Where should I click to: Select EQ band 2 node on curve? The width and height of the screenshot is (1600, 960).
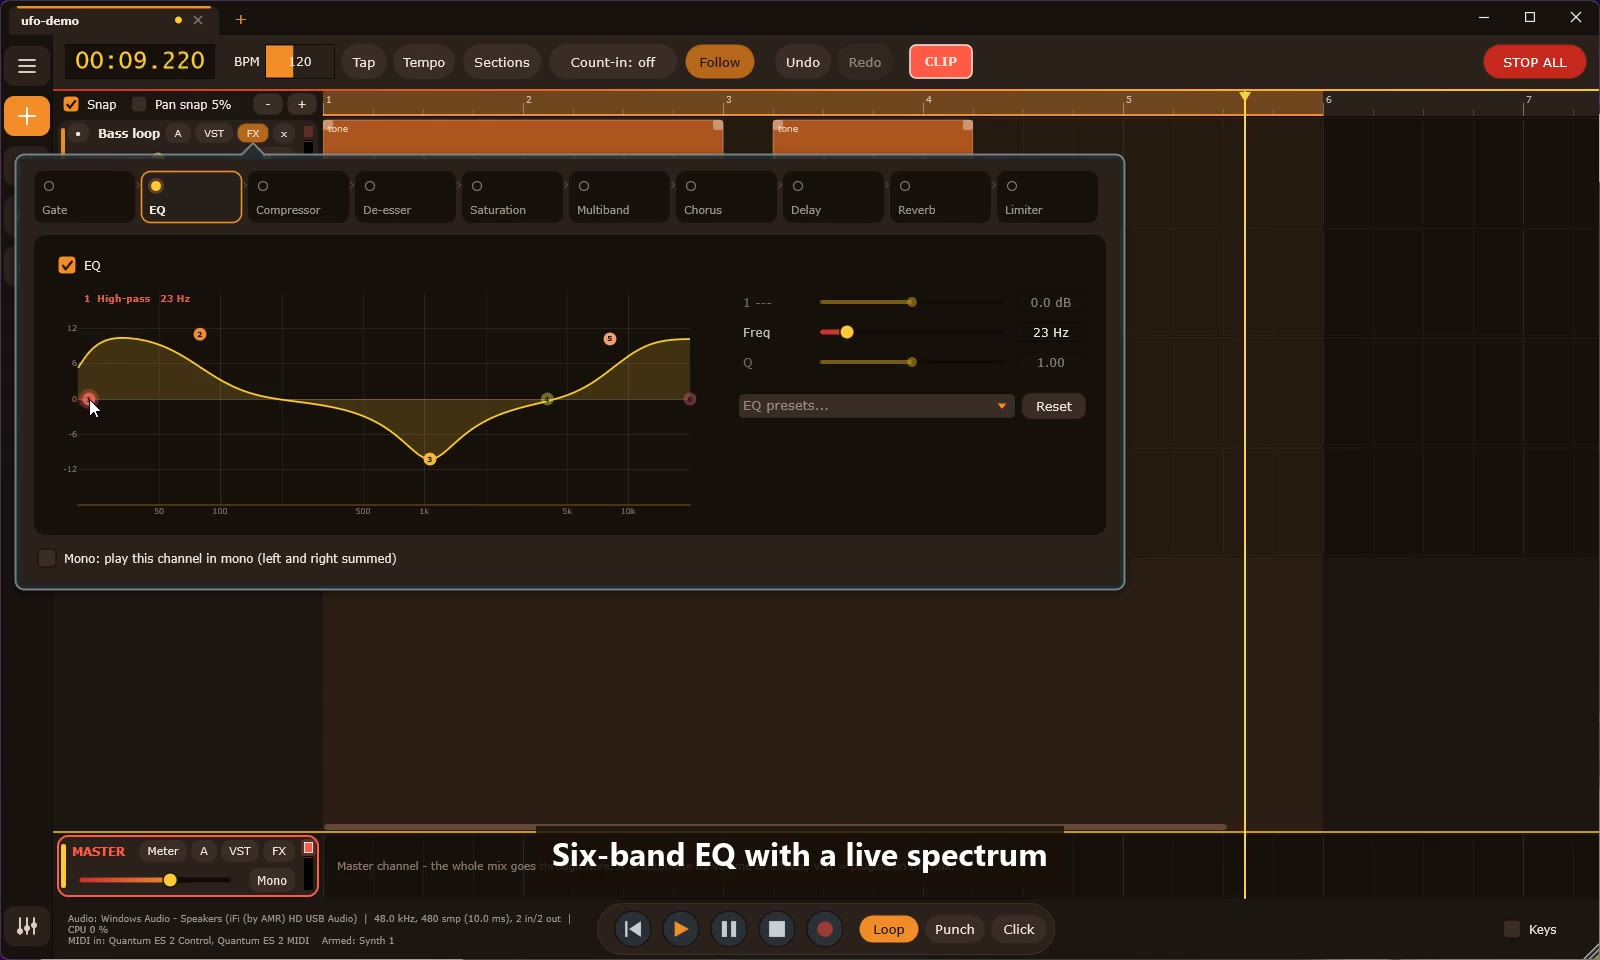click(200, 334)
